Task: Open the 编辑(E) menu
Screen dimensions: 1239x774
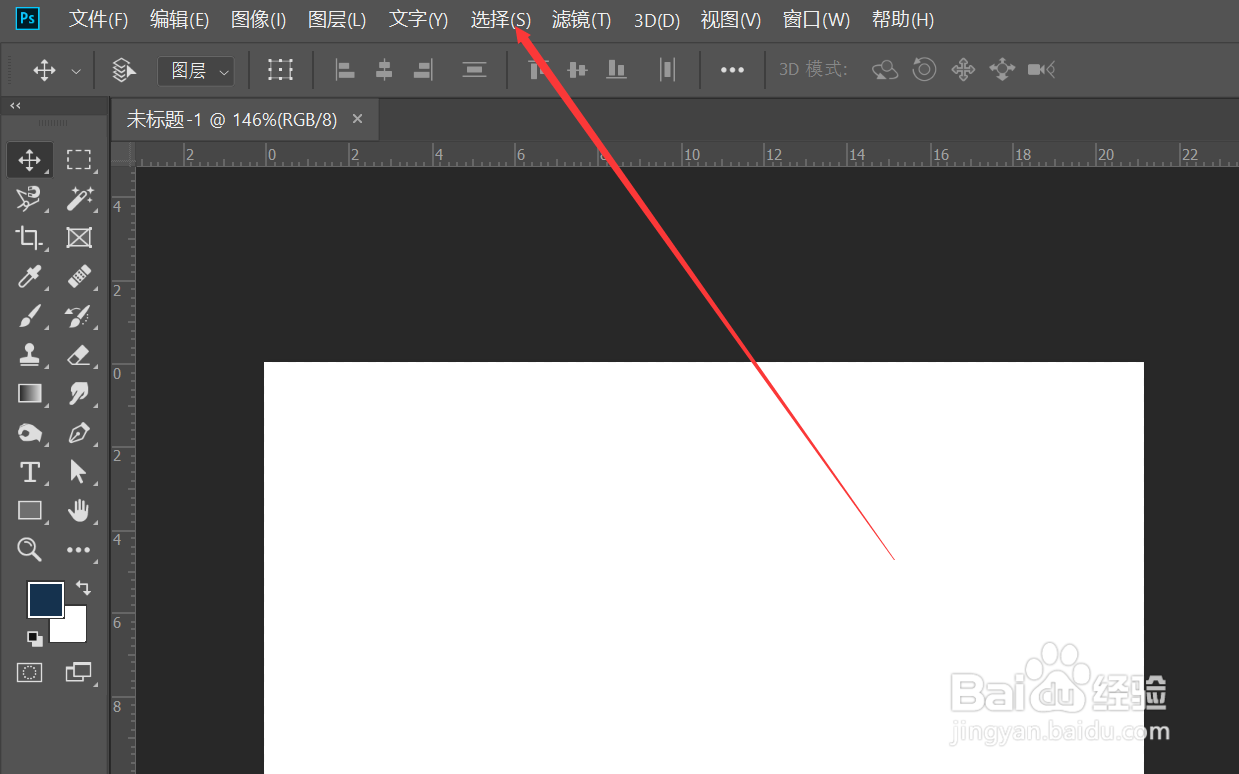Action: 179,19
